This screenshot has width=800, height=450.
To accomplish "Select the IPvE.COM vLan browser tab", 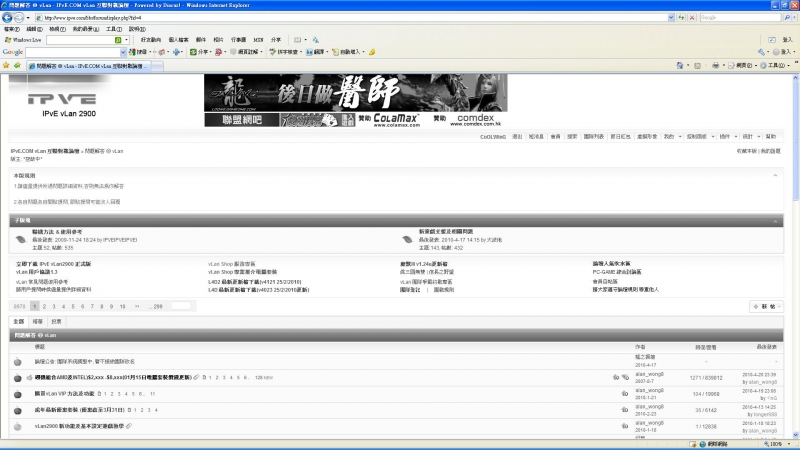I will pyautogui.click(x=88, y=66).
